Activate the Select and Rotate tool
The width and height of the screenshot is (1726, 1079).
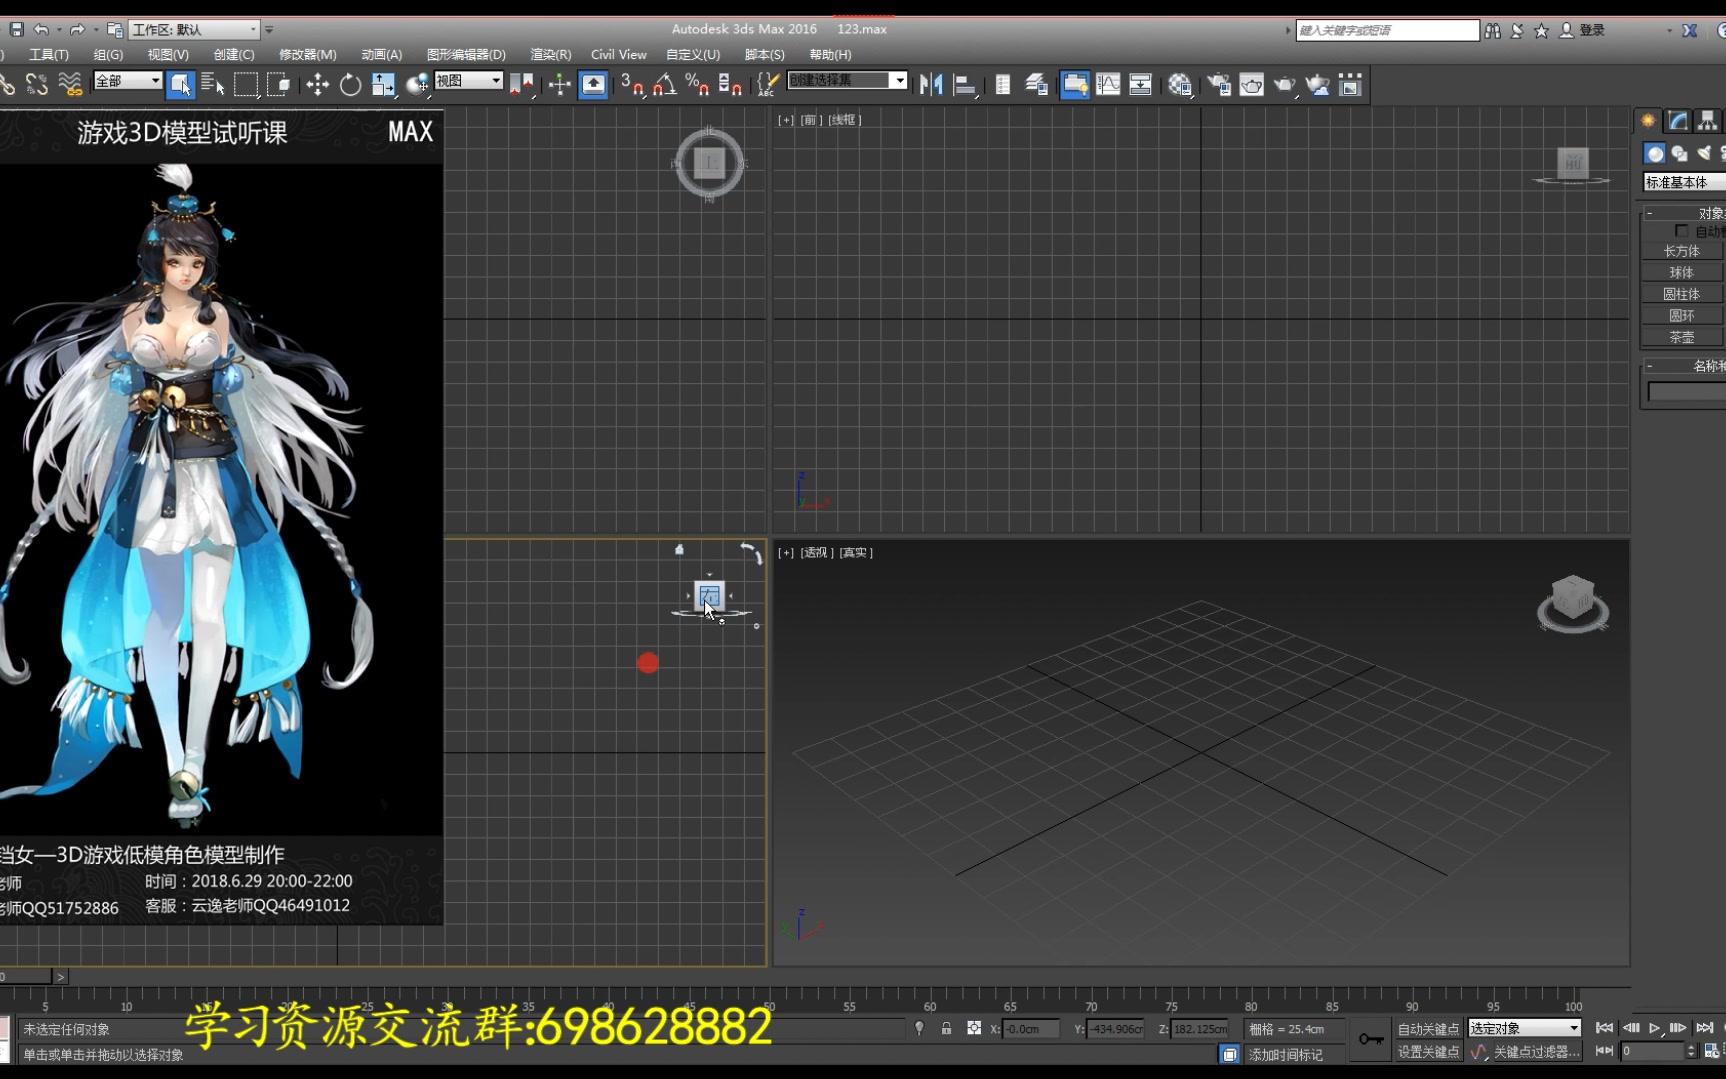[x=350, y=85]
